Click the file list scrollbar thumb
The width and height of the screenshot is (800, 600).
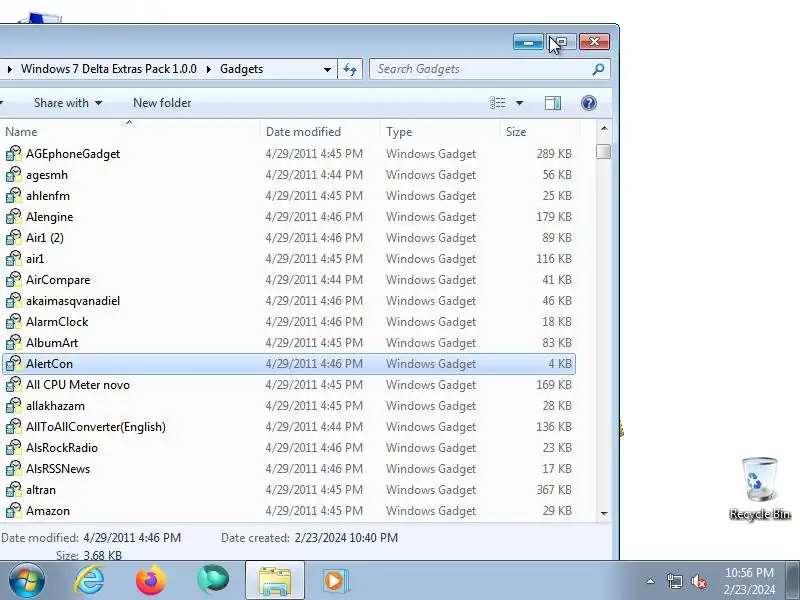(x=604, y=152)
